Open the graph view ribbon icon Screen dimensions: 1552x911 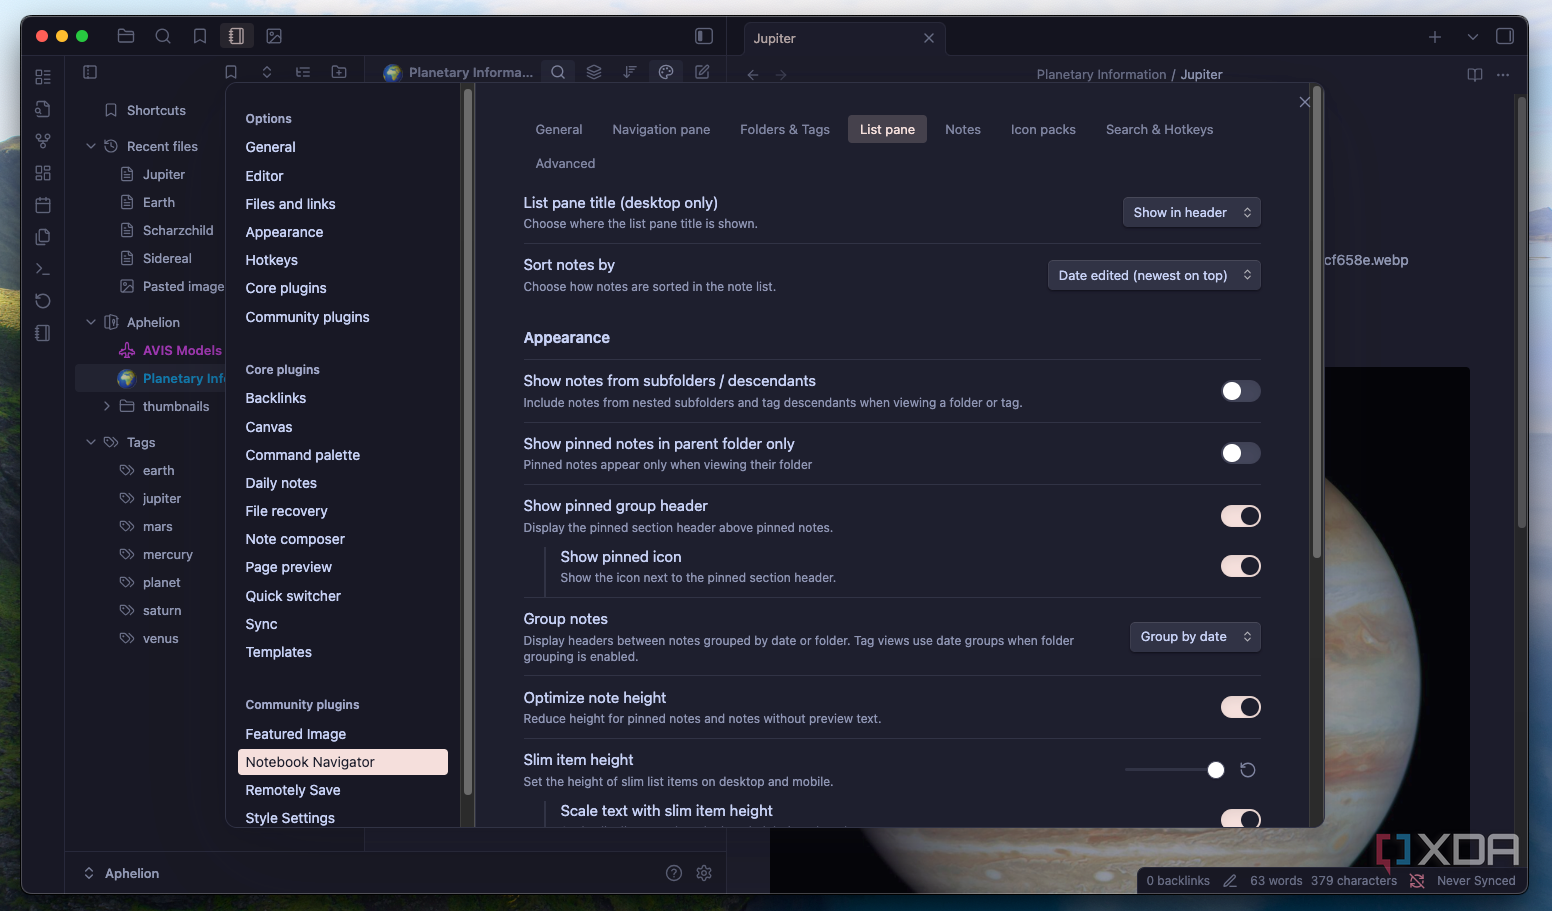click(43, 141)
